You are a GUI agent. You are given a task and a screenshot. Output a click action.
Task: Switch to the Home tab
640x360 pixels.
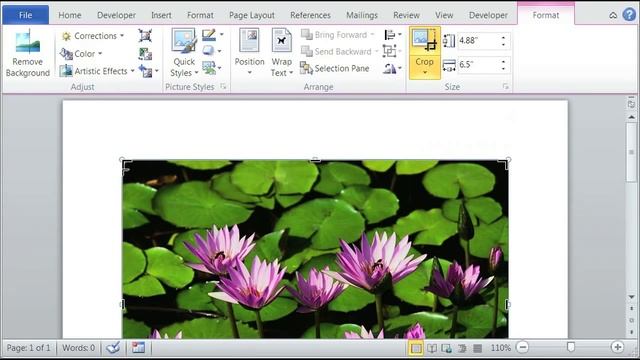click(x=70, y=15)
